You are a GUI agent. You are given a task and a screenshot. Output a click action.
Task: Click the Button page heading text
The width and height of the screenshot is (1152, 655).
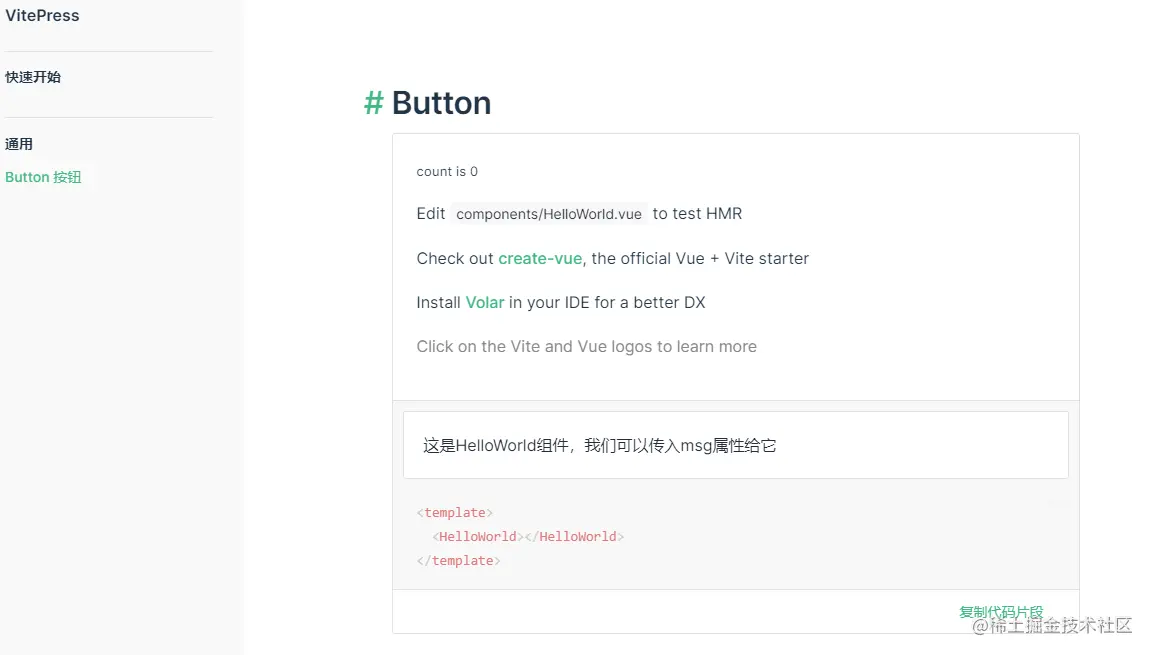click(441, 103)
